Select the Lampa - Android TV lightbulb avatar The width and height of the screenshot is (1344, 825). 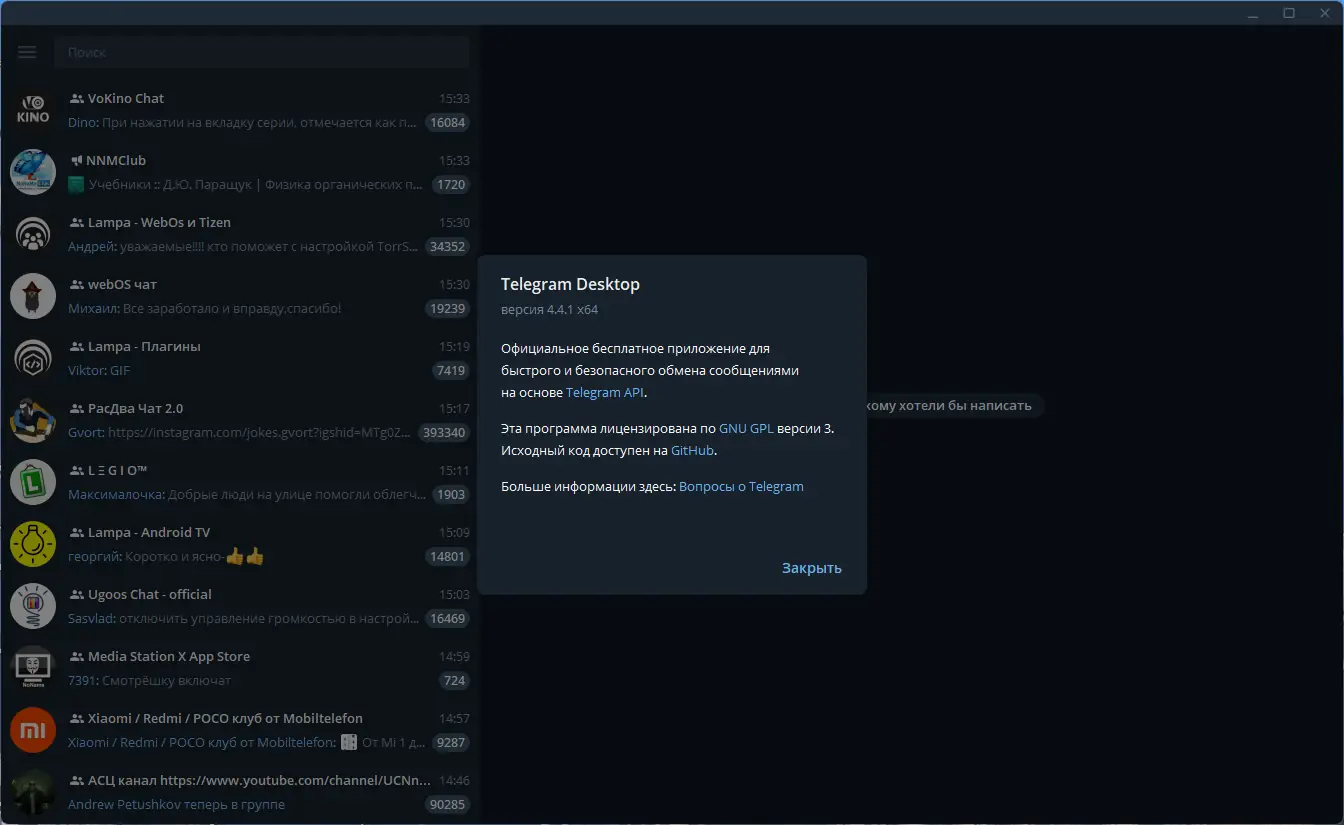tap(33, 544)
